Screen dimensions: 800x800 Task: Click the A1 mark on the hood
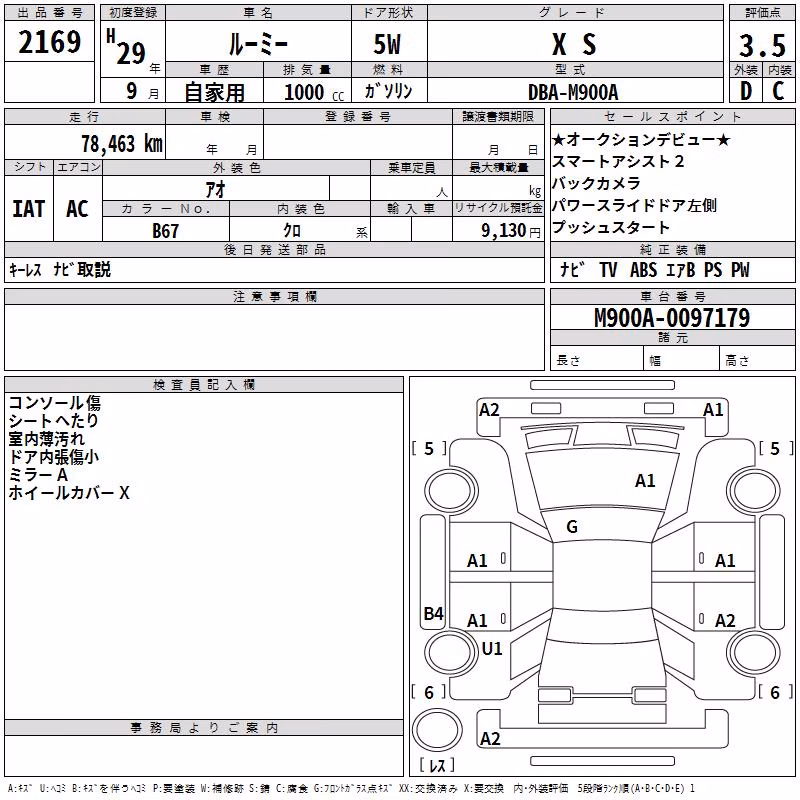[645, 481]
